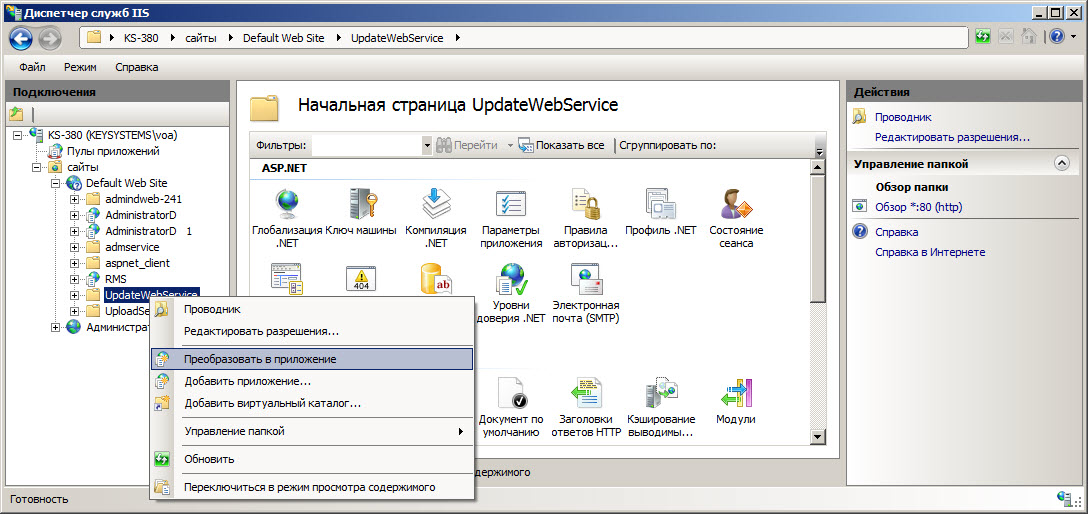Open the 404 error pages icon
This screenshot has height=514, width=1088.
coord(361,278)
